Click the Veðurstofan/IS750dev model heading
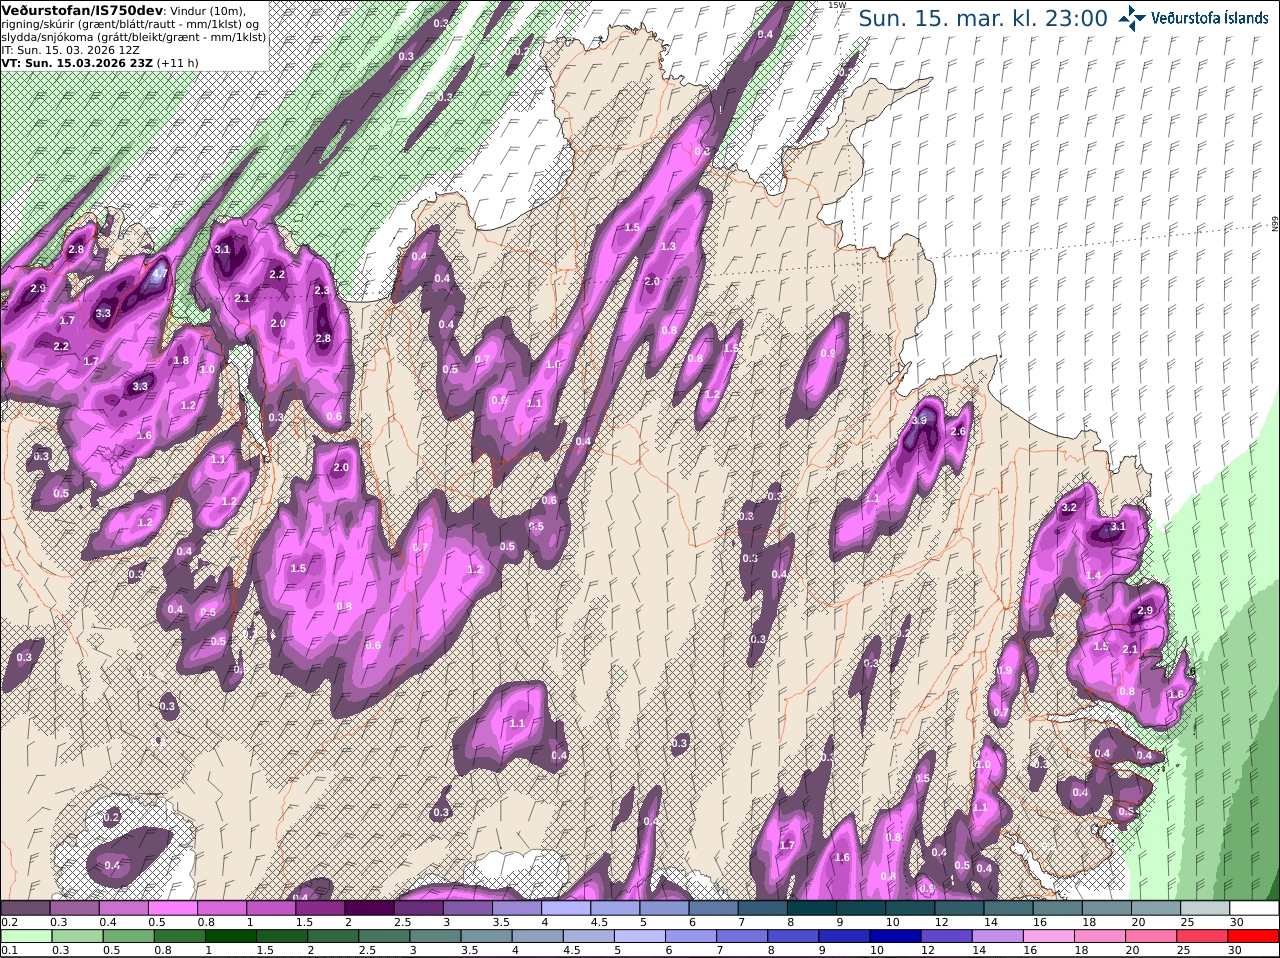 (x=83, y=9)
